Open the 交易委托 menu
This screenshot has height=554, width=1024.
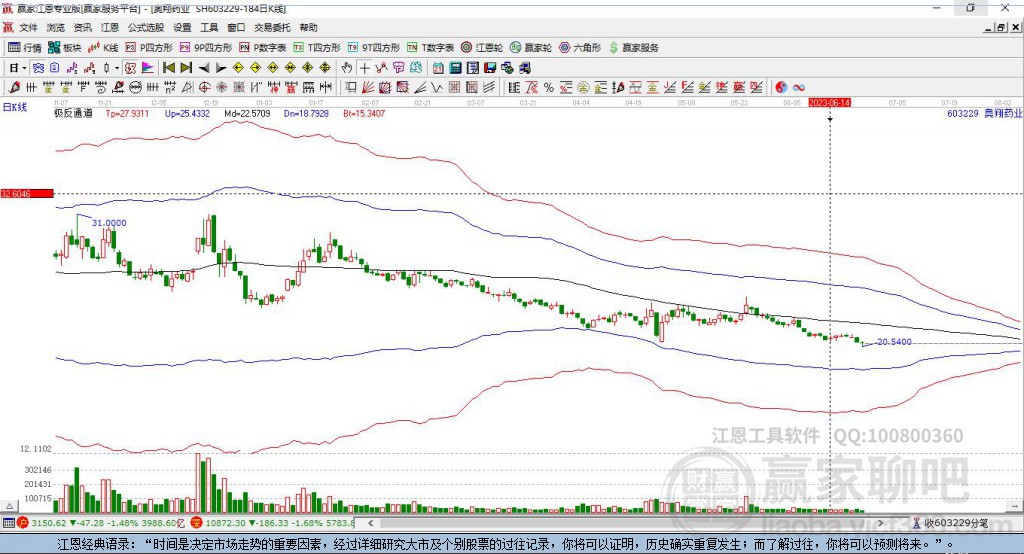pyautogui.click(x=272, y=27)
